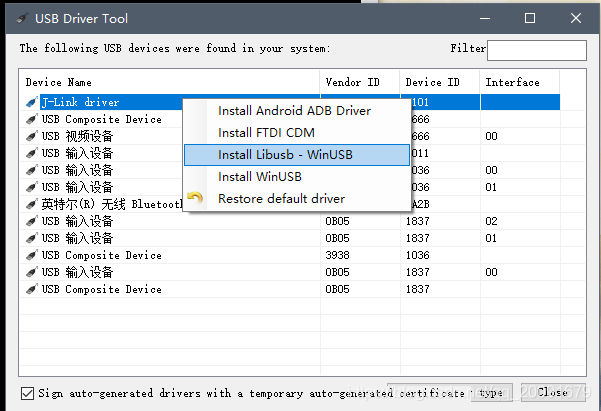This screenshot has height=411, width=601.
Task: Click interface cell 00 in USB 视频设备 row
Action: coord(491,136)
